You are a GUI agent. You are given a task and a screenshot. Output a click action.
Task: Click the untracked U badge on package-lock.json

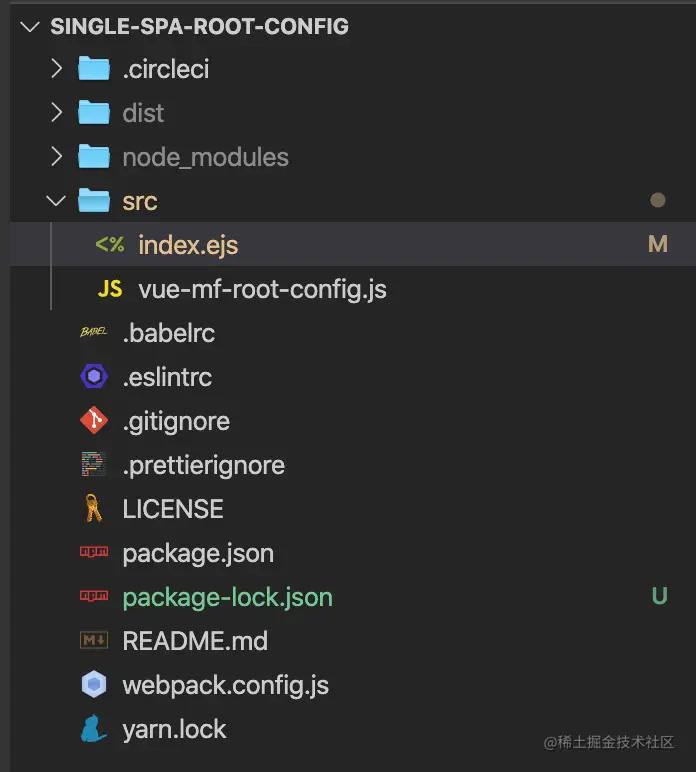(659, 597)
